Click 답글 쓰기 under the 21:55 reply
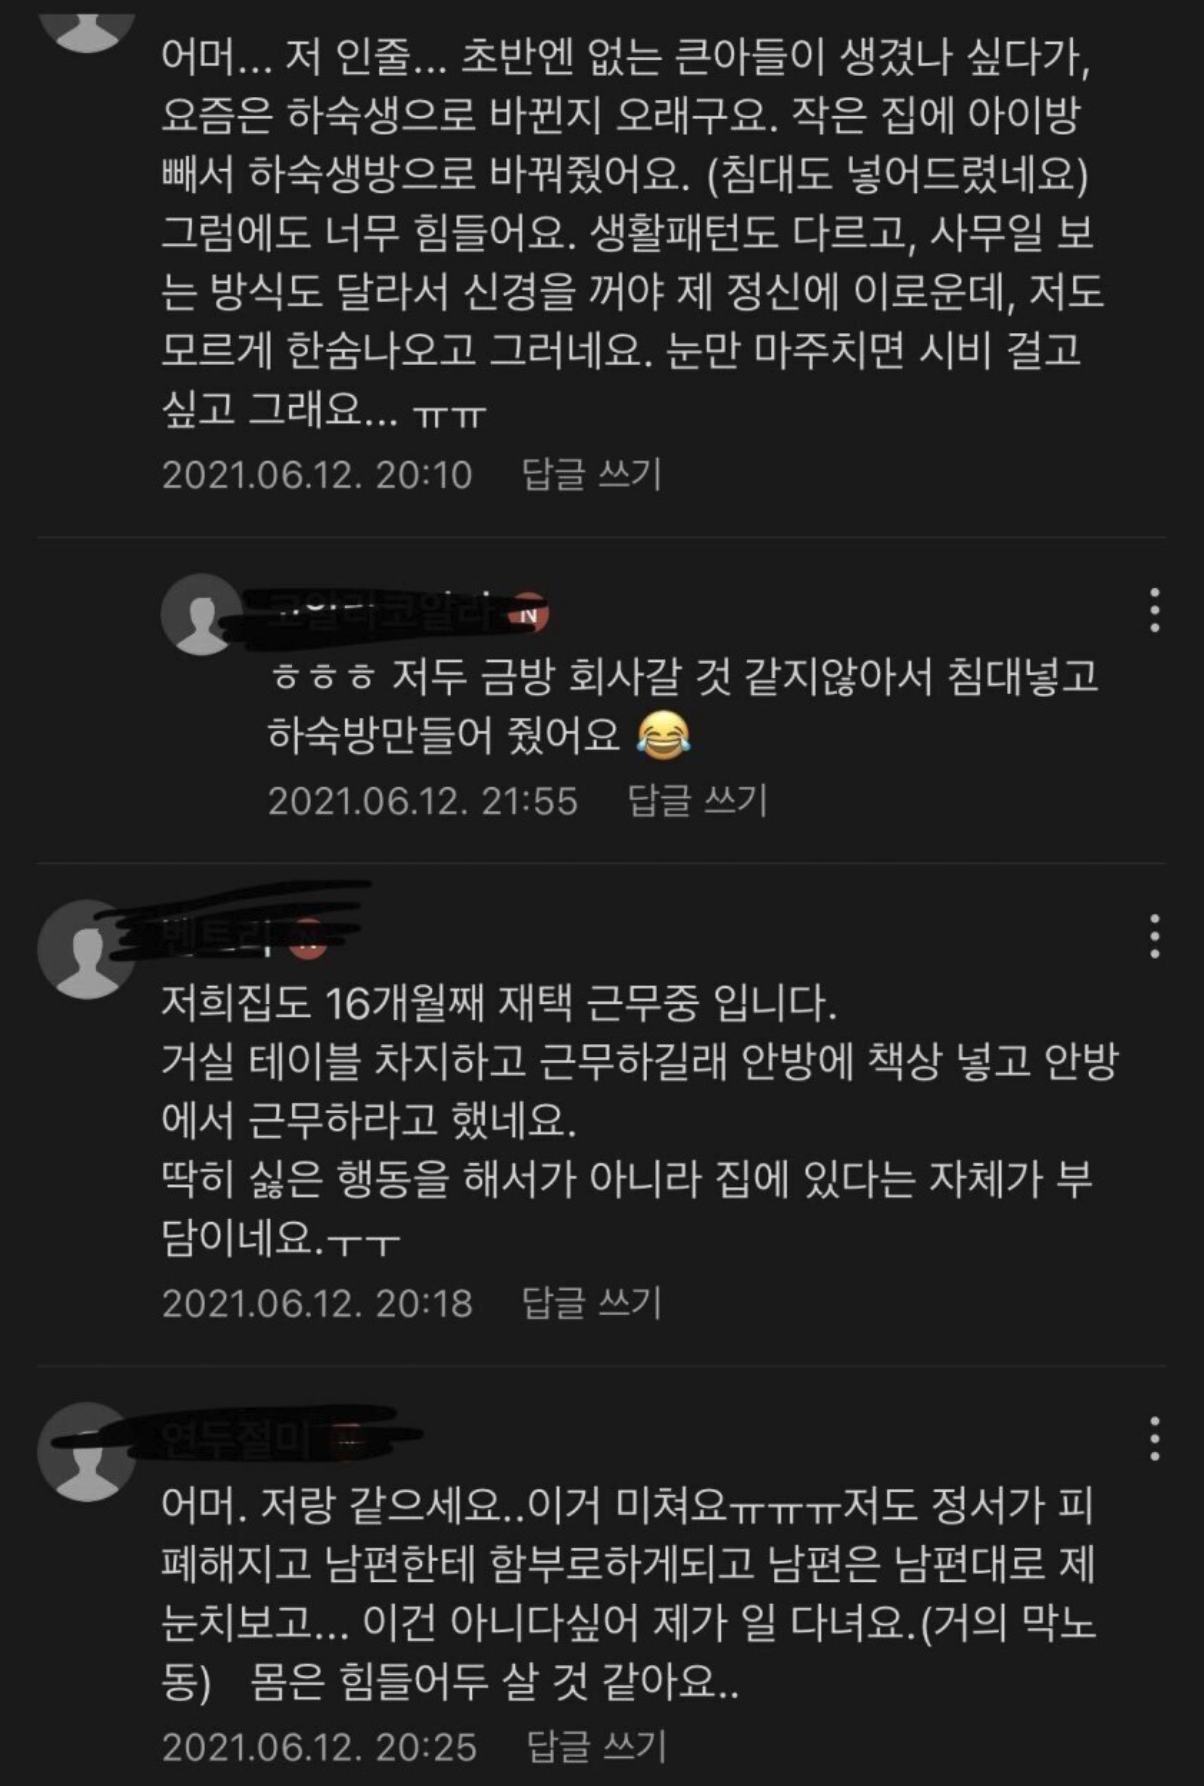 pos(697,800)
